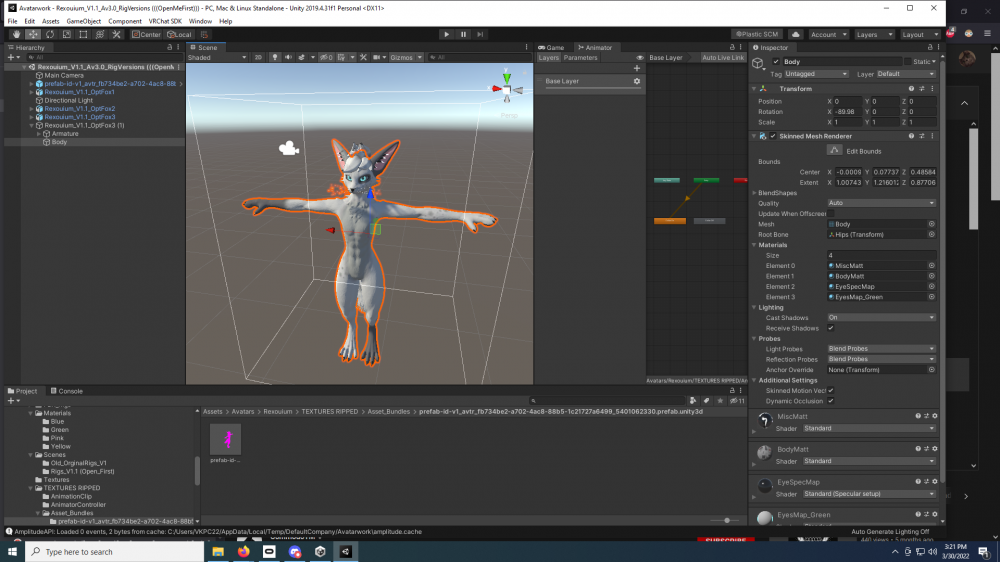Click the Play button
The image size is (1000, 562).
coord(446,34)
